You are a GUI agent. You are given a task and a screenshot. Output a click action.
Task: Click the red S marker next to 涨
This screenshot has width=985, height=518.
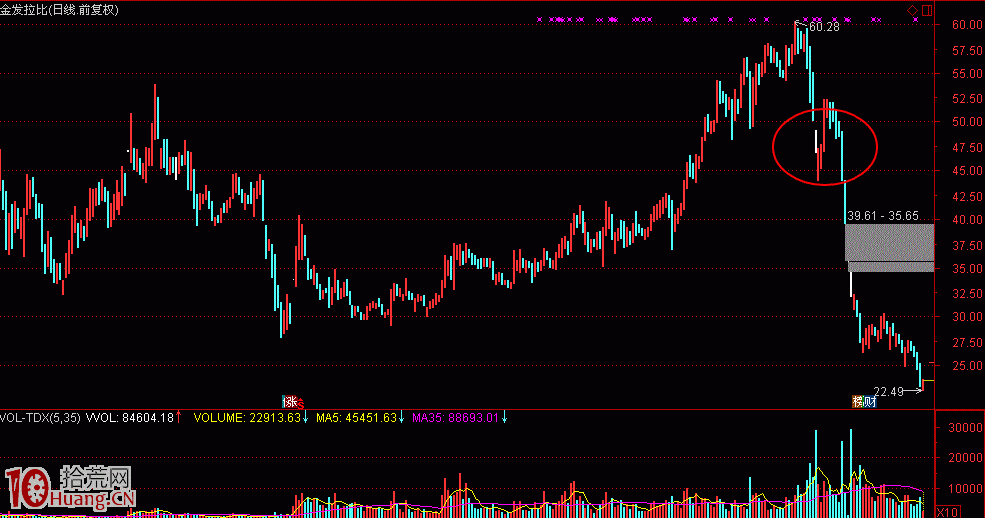(x=300, y=403)
